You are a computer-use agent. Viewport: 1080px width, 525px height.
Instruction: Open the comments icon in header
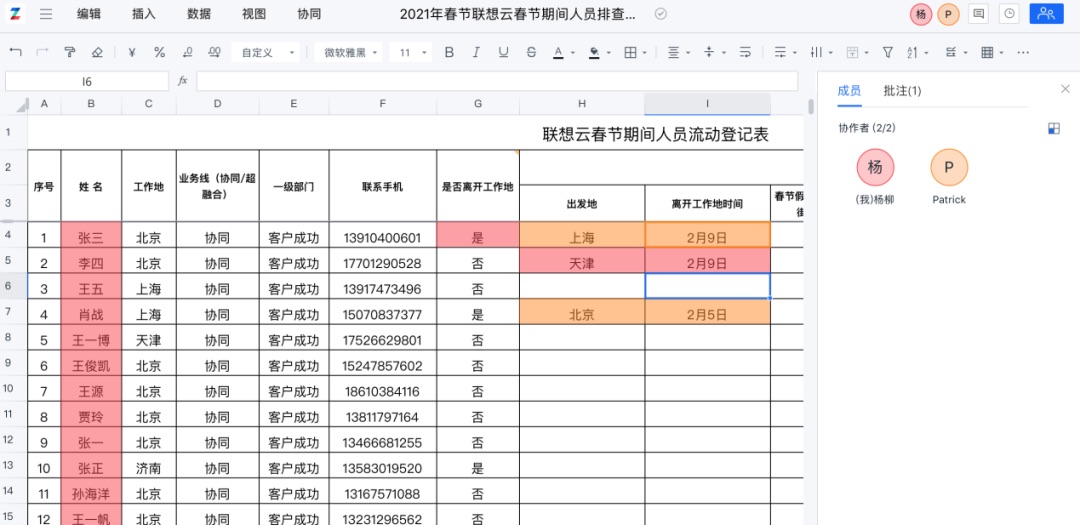[x=978, y=14]
